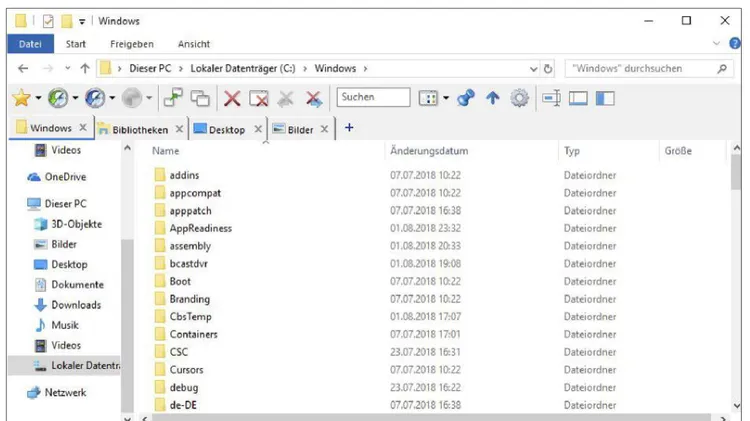The image size is (750, 421).
Task: Sort by Typ column header
Action: tap(572, 151)
